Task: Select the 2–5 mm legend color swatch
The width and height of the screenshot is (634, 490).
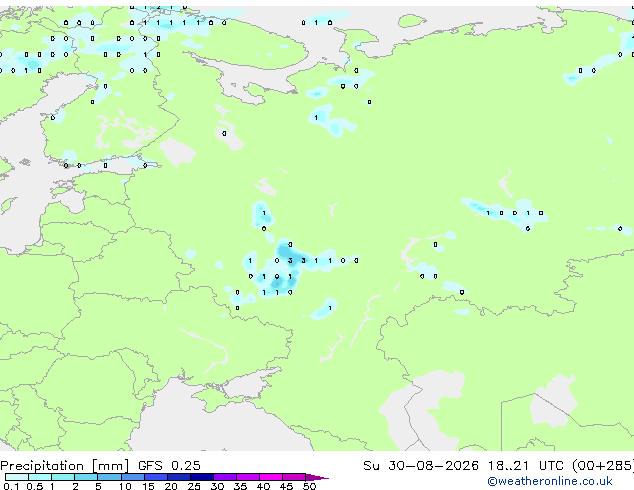Action: click(86, 477)
